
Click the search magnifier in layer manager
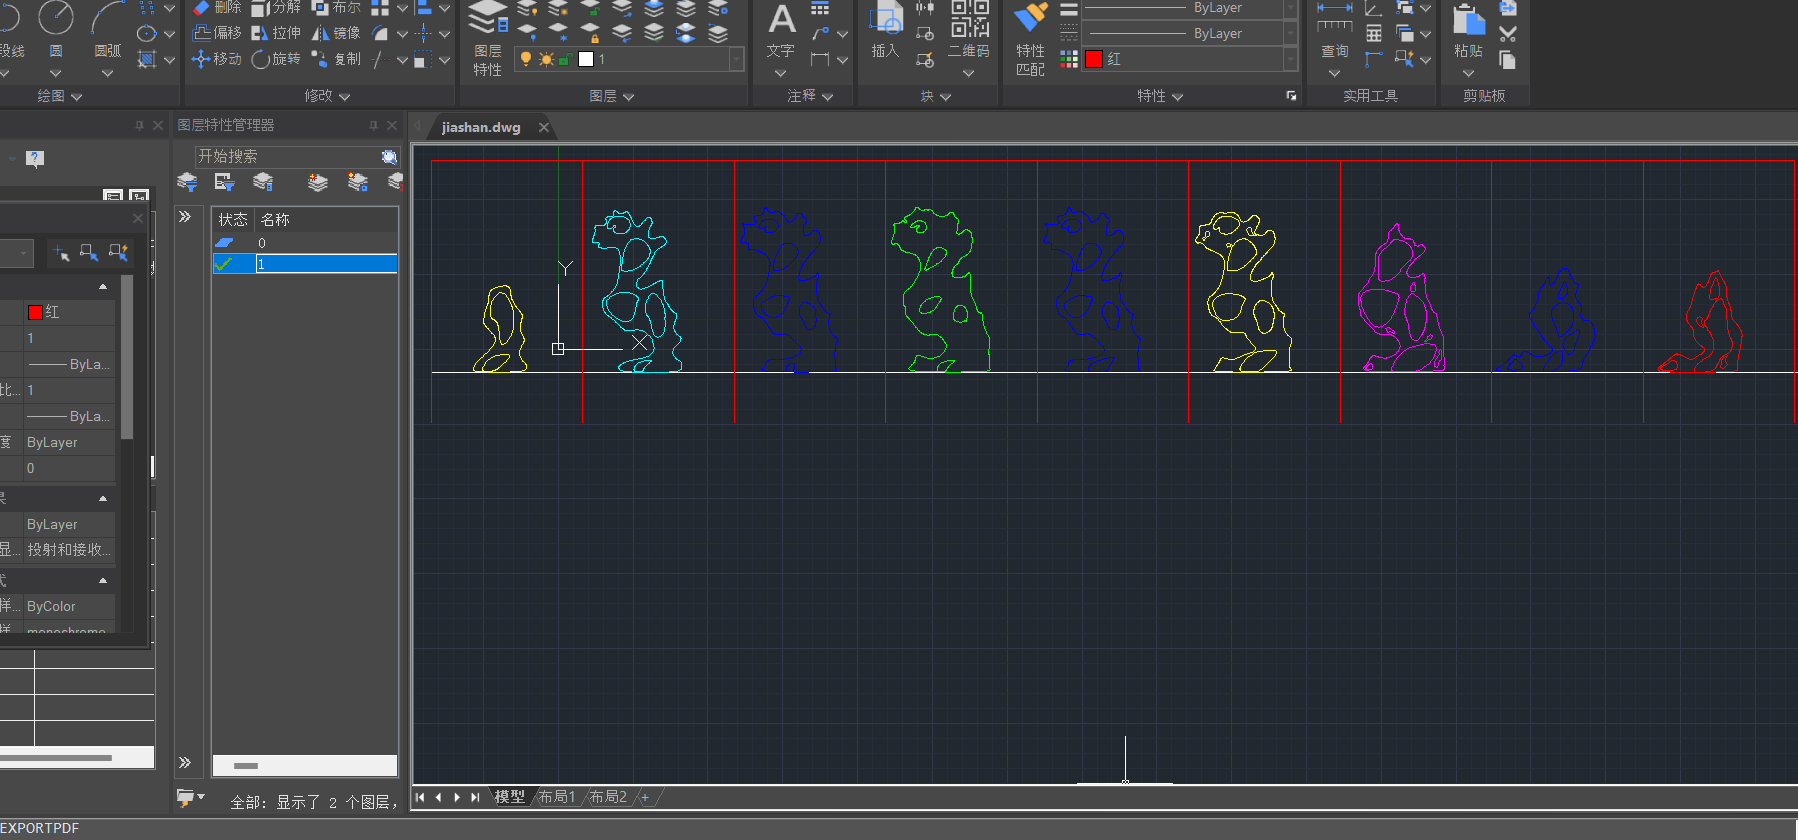click(x=389, y=157)
